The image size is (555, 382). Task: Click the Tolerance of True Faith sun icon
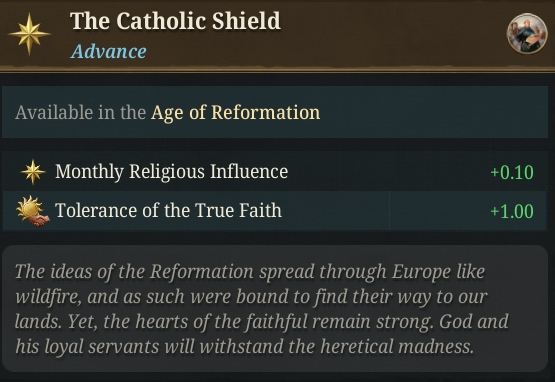(33, 211)
